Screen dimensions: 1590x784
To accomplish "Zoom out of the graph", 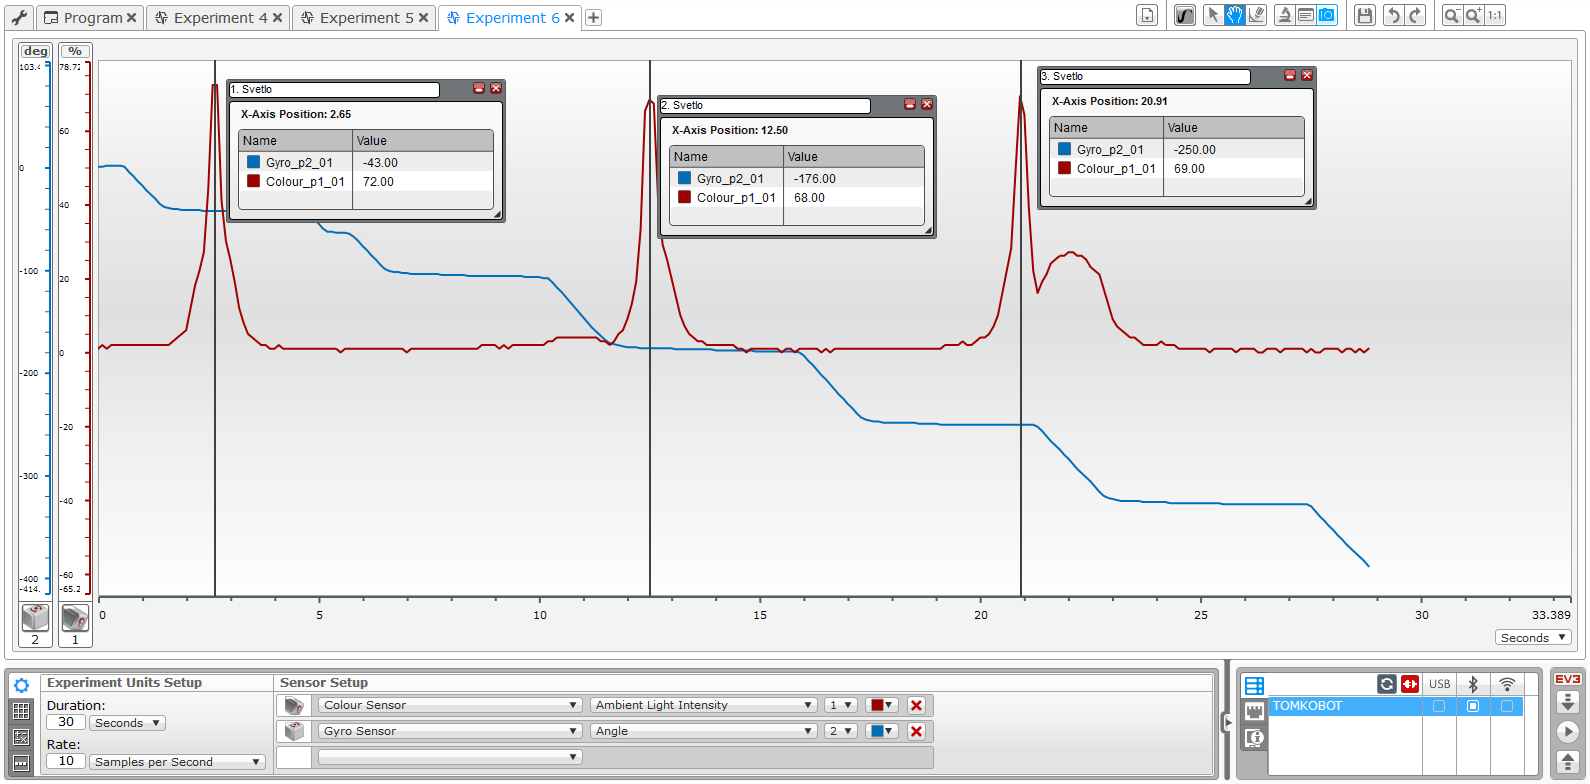I will [x=1451, y=15].
